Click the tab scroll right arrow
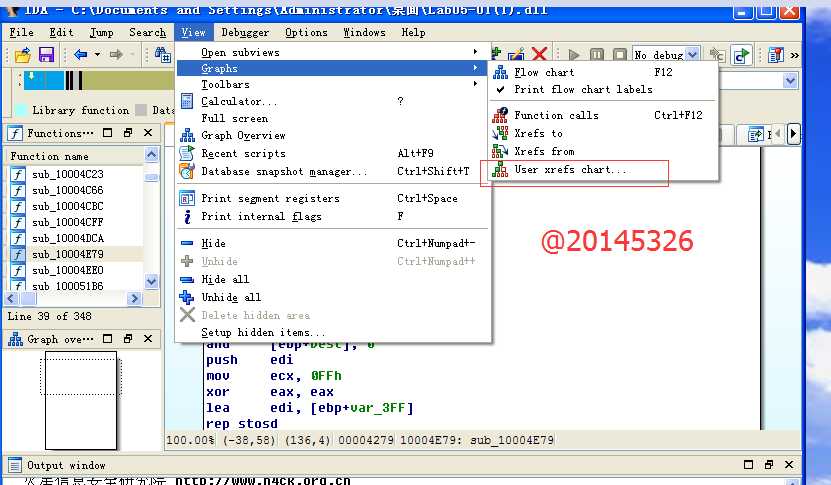The height and width of the screenshot is (485, 831). click(793, 134)
